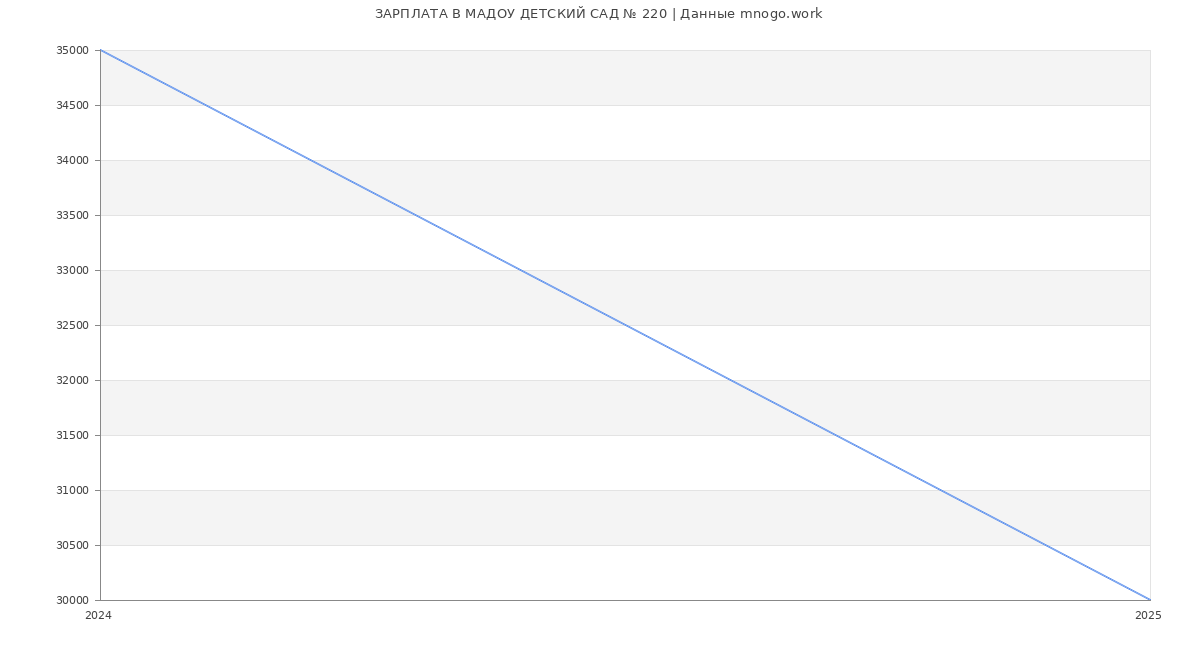Image resolution: width=1200 pixels, height=650 pixels.
Task: Click the chart title text
Action: (598, 14)
